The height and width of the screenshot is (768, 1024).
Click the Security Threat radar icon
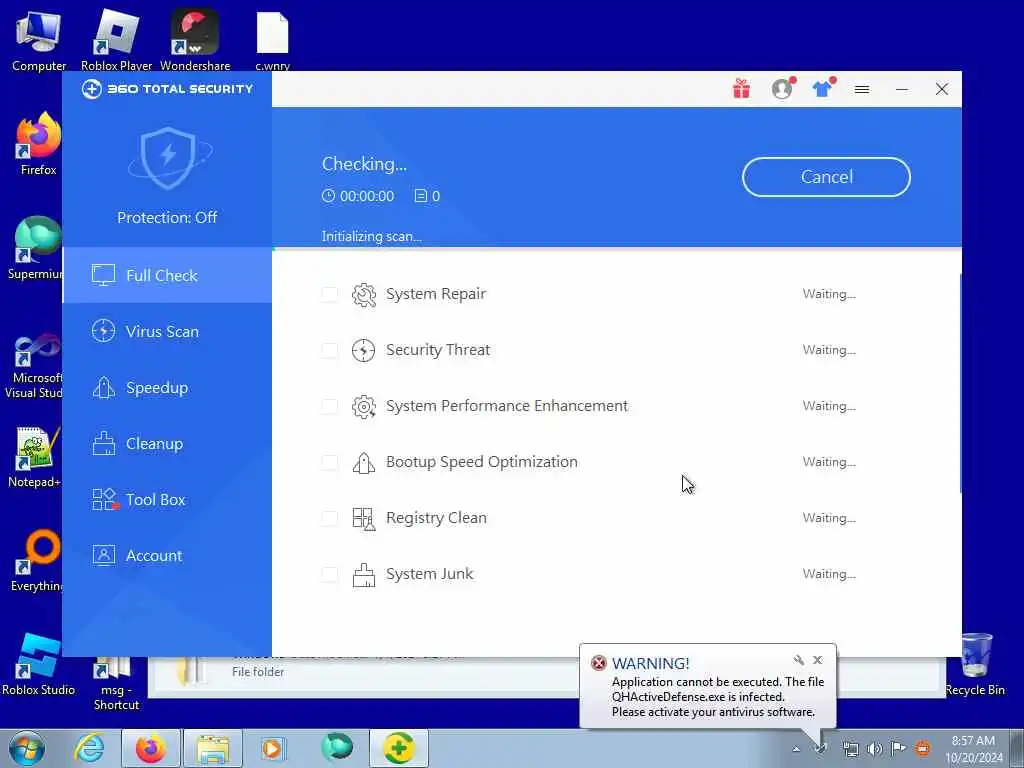point(364,351)
